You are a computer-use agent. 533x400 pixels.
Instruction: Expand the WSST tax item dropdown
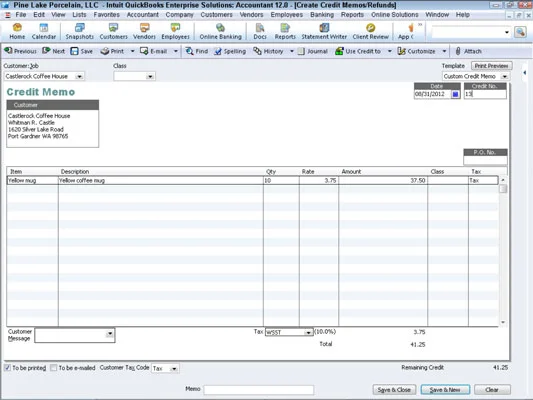pyautogui.click(x=308, y=332)
